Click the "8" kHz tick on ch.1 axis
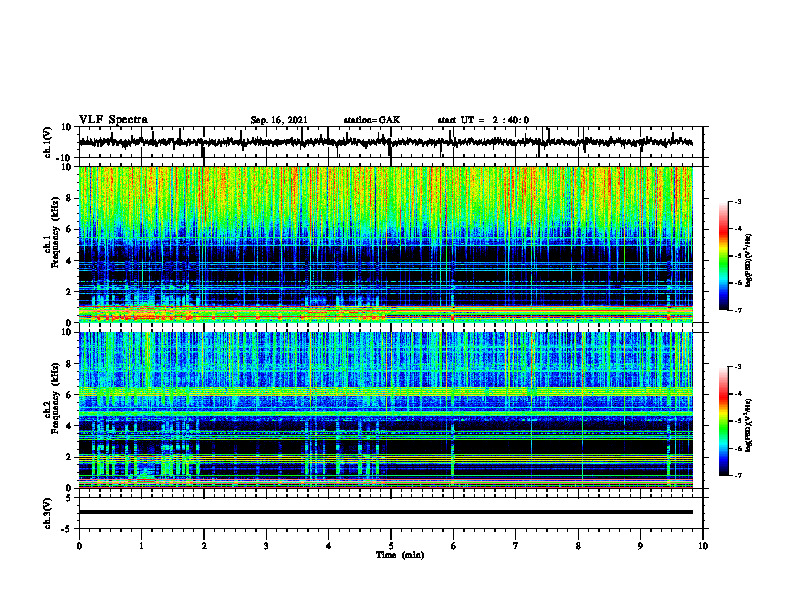This screenshot has width=792, height=612. (69, 198)
